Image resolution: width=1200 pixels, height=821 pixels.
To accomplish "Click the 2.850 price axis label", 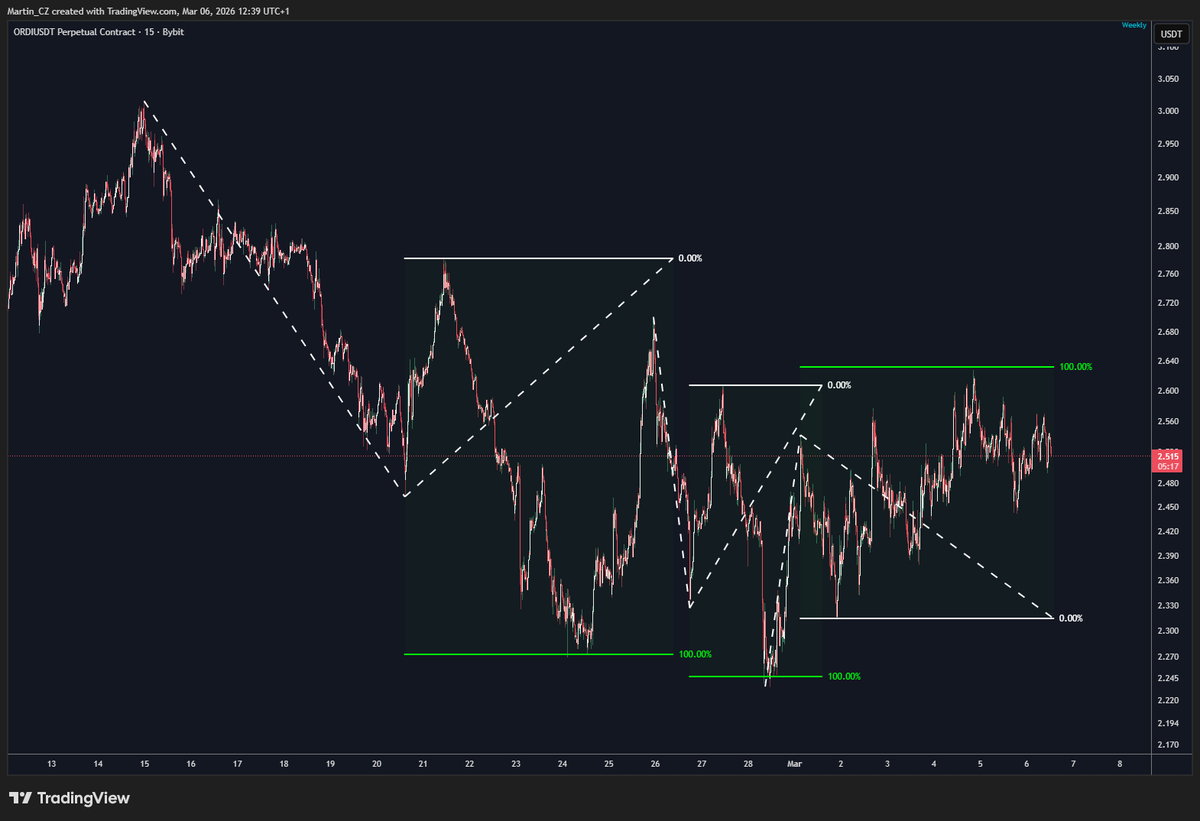I will tap(1168, 212).
